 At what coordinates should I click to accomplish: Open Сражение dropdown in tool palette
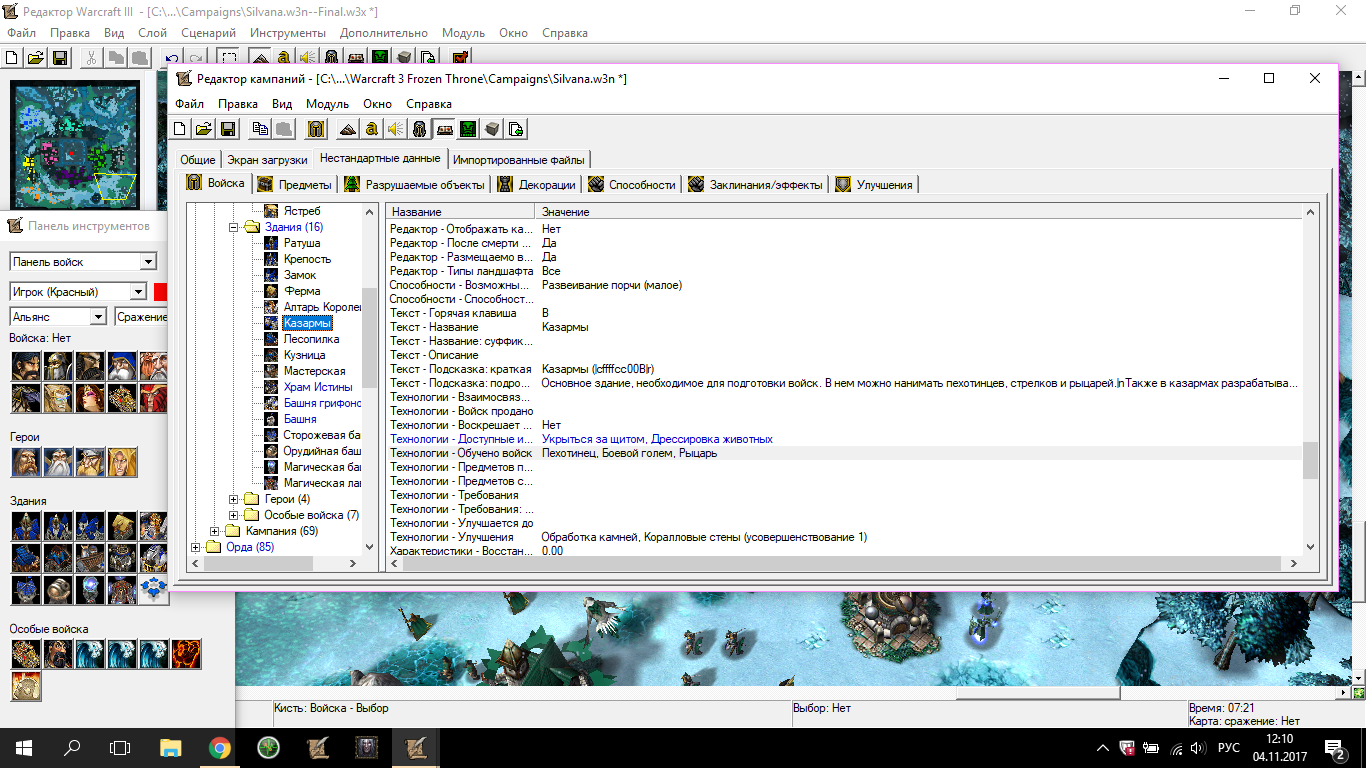point(141,317)
